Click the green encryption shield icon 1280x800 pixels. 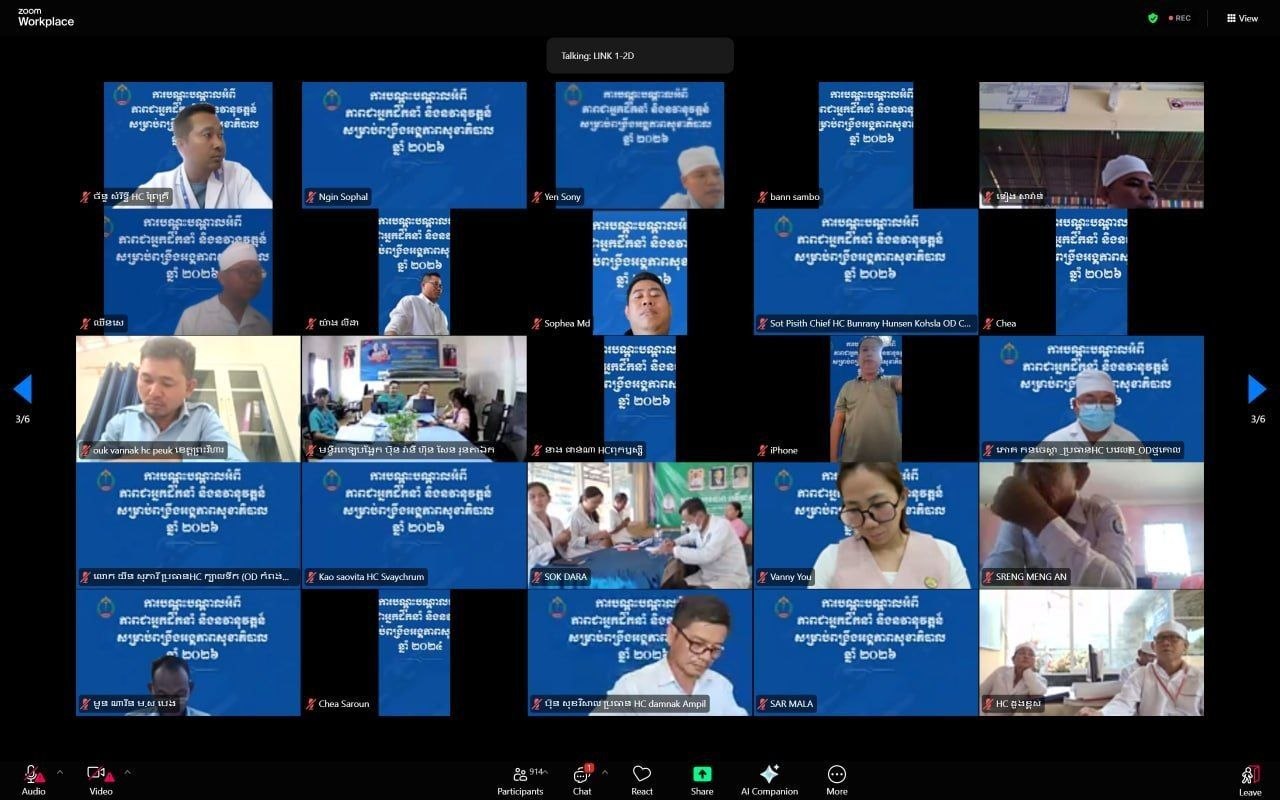click(1153, 18)
